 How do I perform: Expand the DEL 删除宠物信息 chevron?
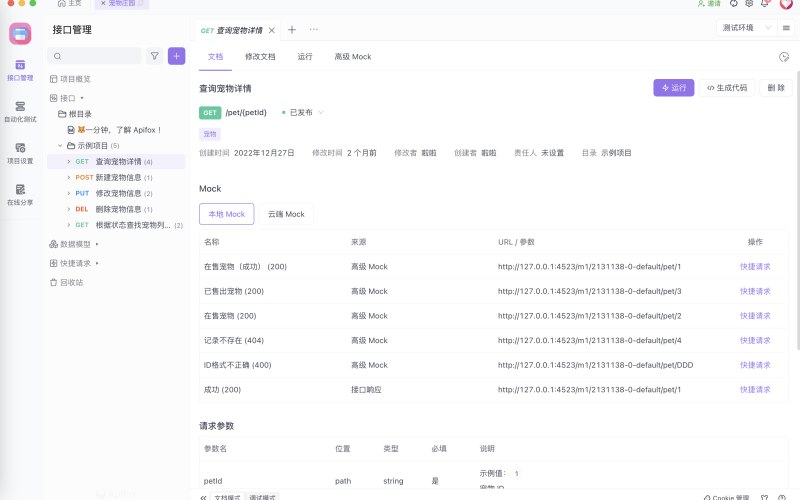[x=69, y=209]
